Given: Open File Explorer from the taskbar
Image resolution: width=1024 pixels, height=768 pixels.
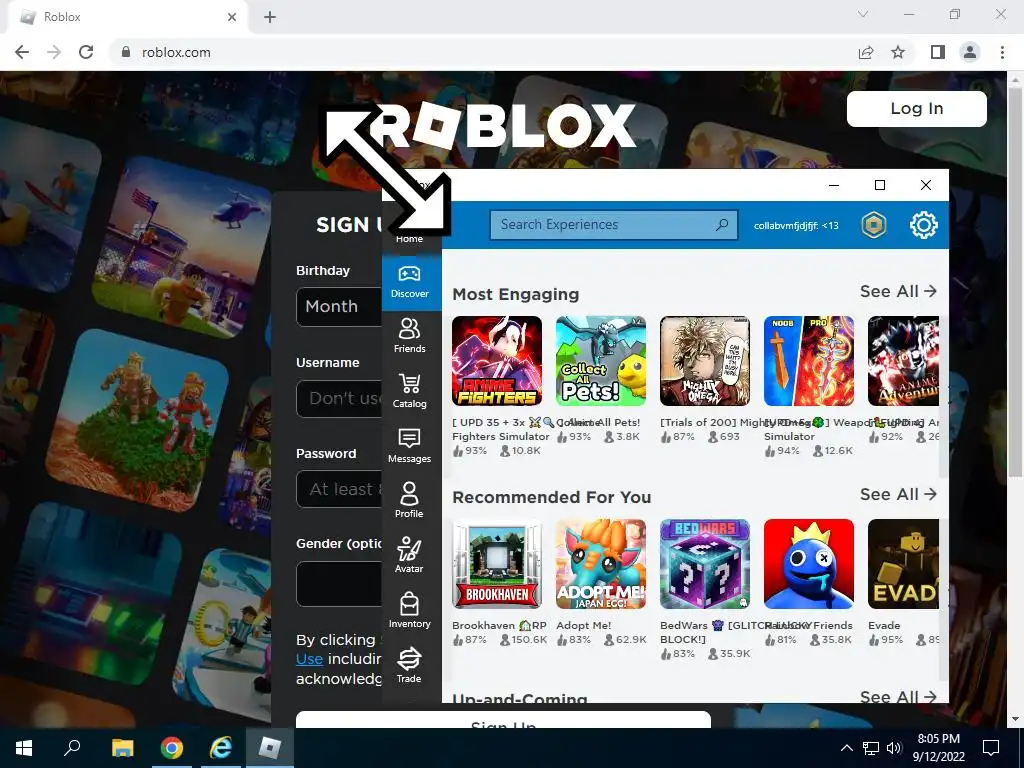Looking at the screenshot, I should click(122, 748).
